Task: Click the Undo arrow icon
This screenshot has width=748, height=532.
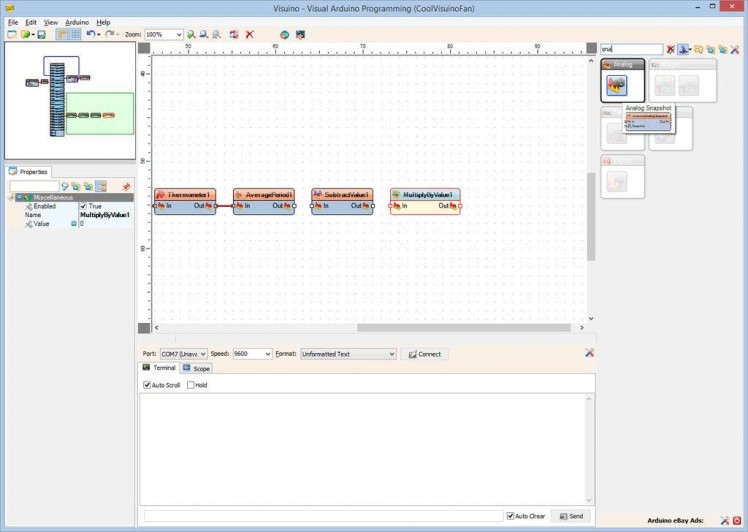Action: [x=91, y=34]
